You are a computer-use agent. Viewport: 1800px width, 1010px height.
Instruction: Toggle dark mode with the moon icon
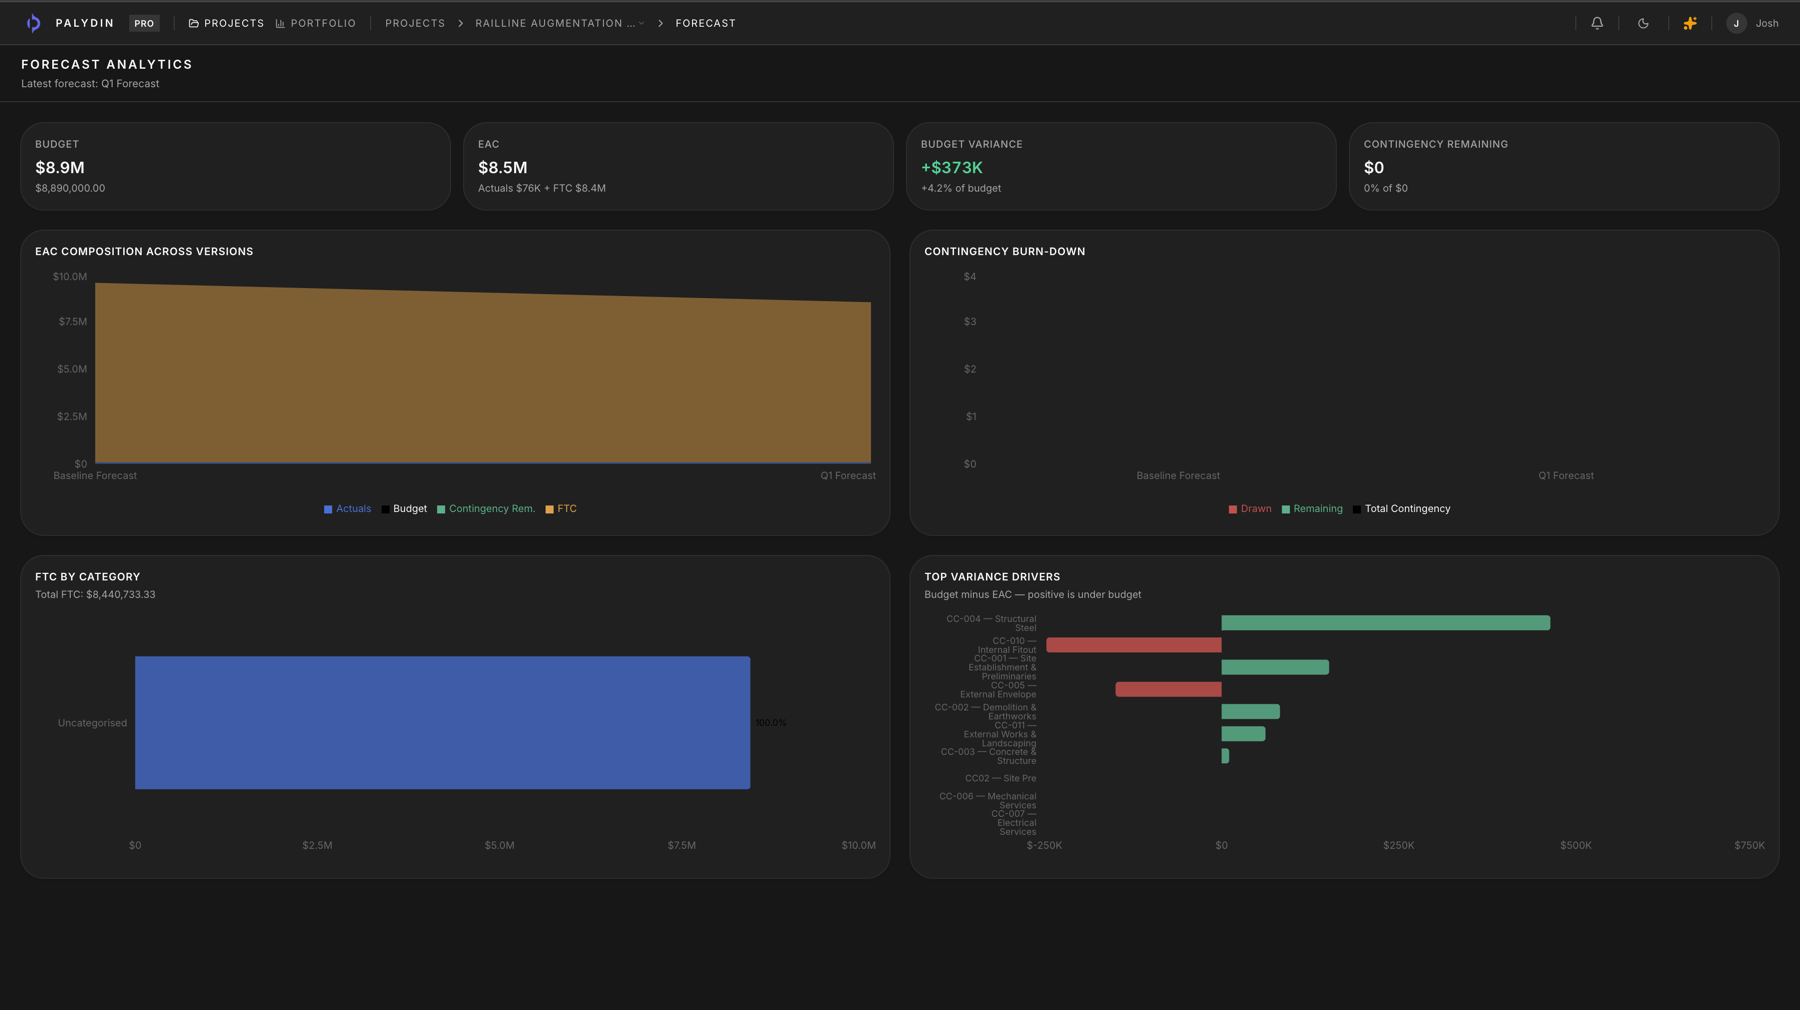click(1643, 22)
